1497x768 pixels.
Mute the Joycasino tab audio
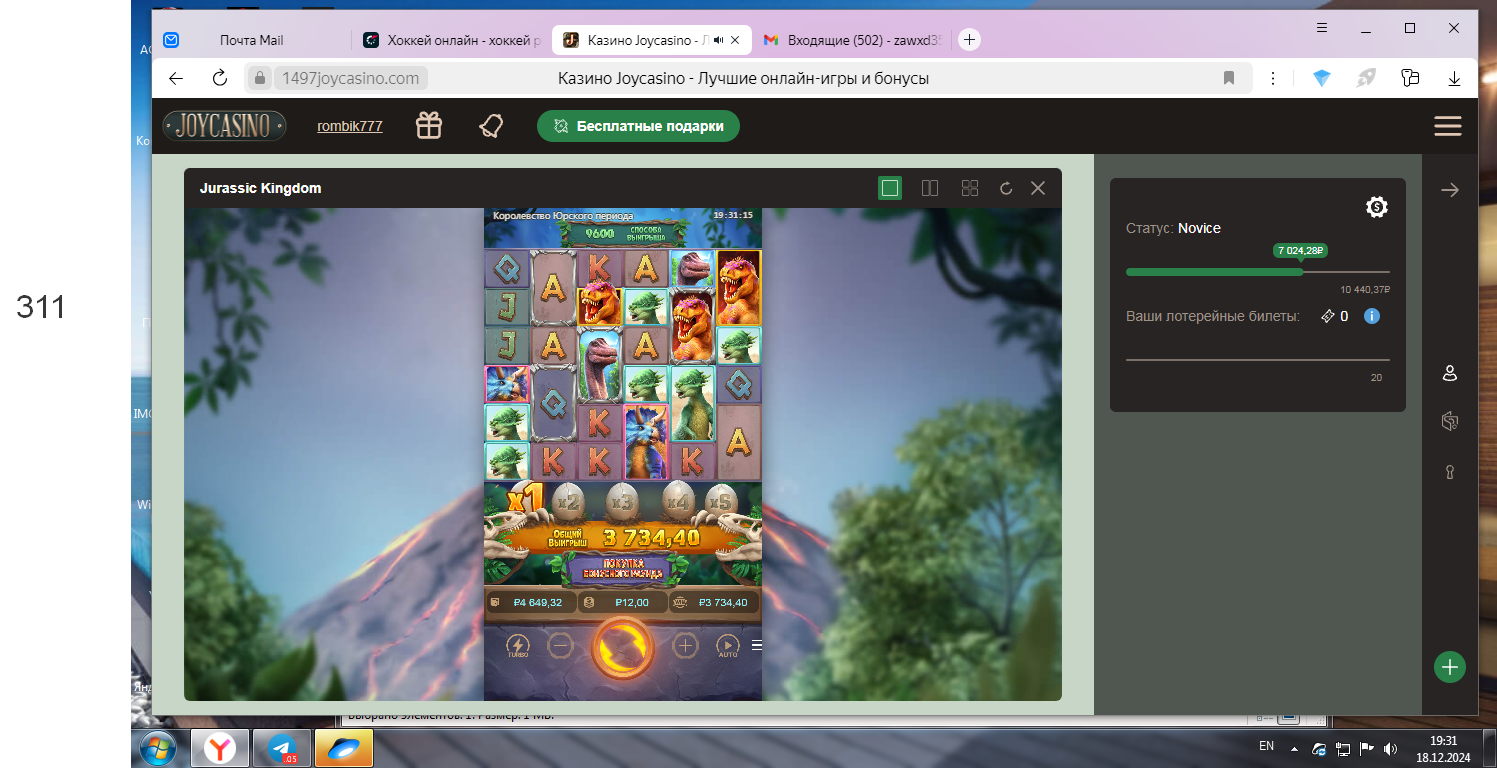pos(717,40)
